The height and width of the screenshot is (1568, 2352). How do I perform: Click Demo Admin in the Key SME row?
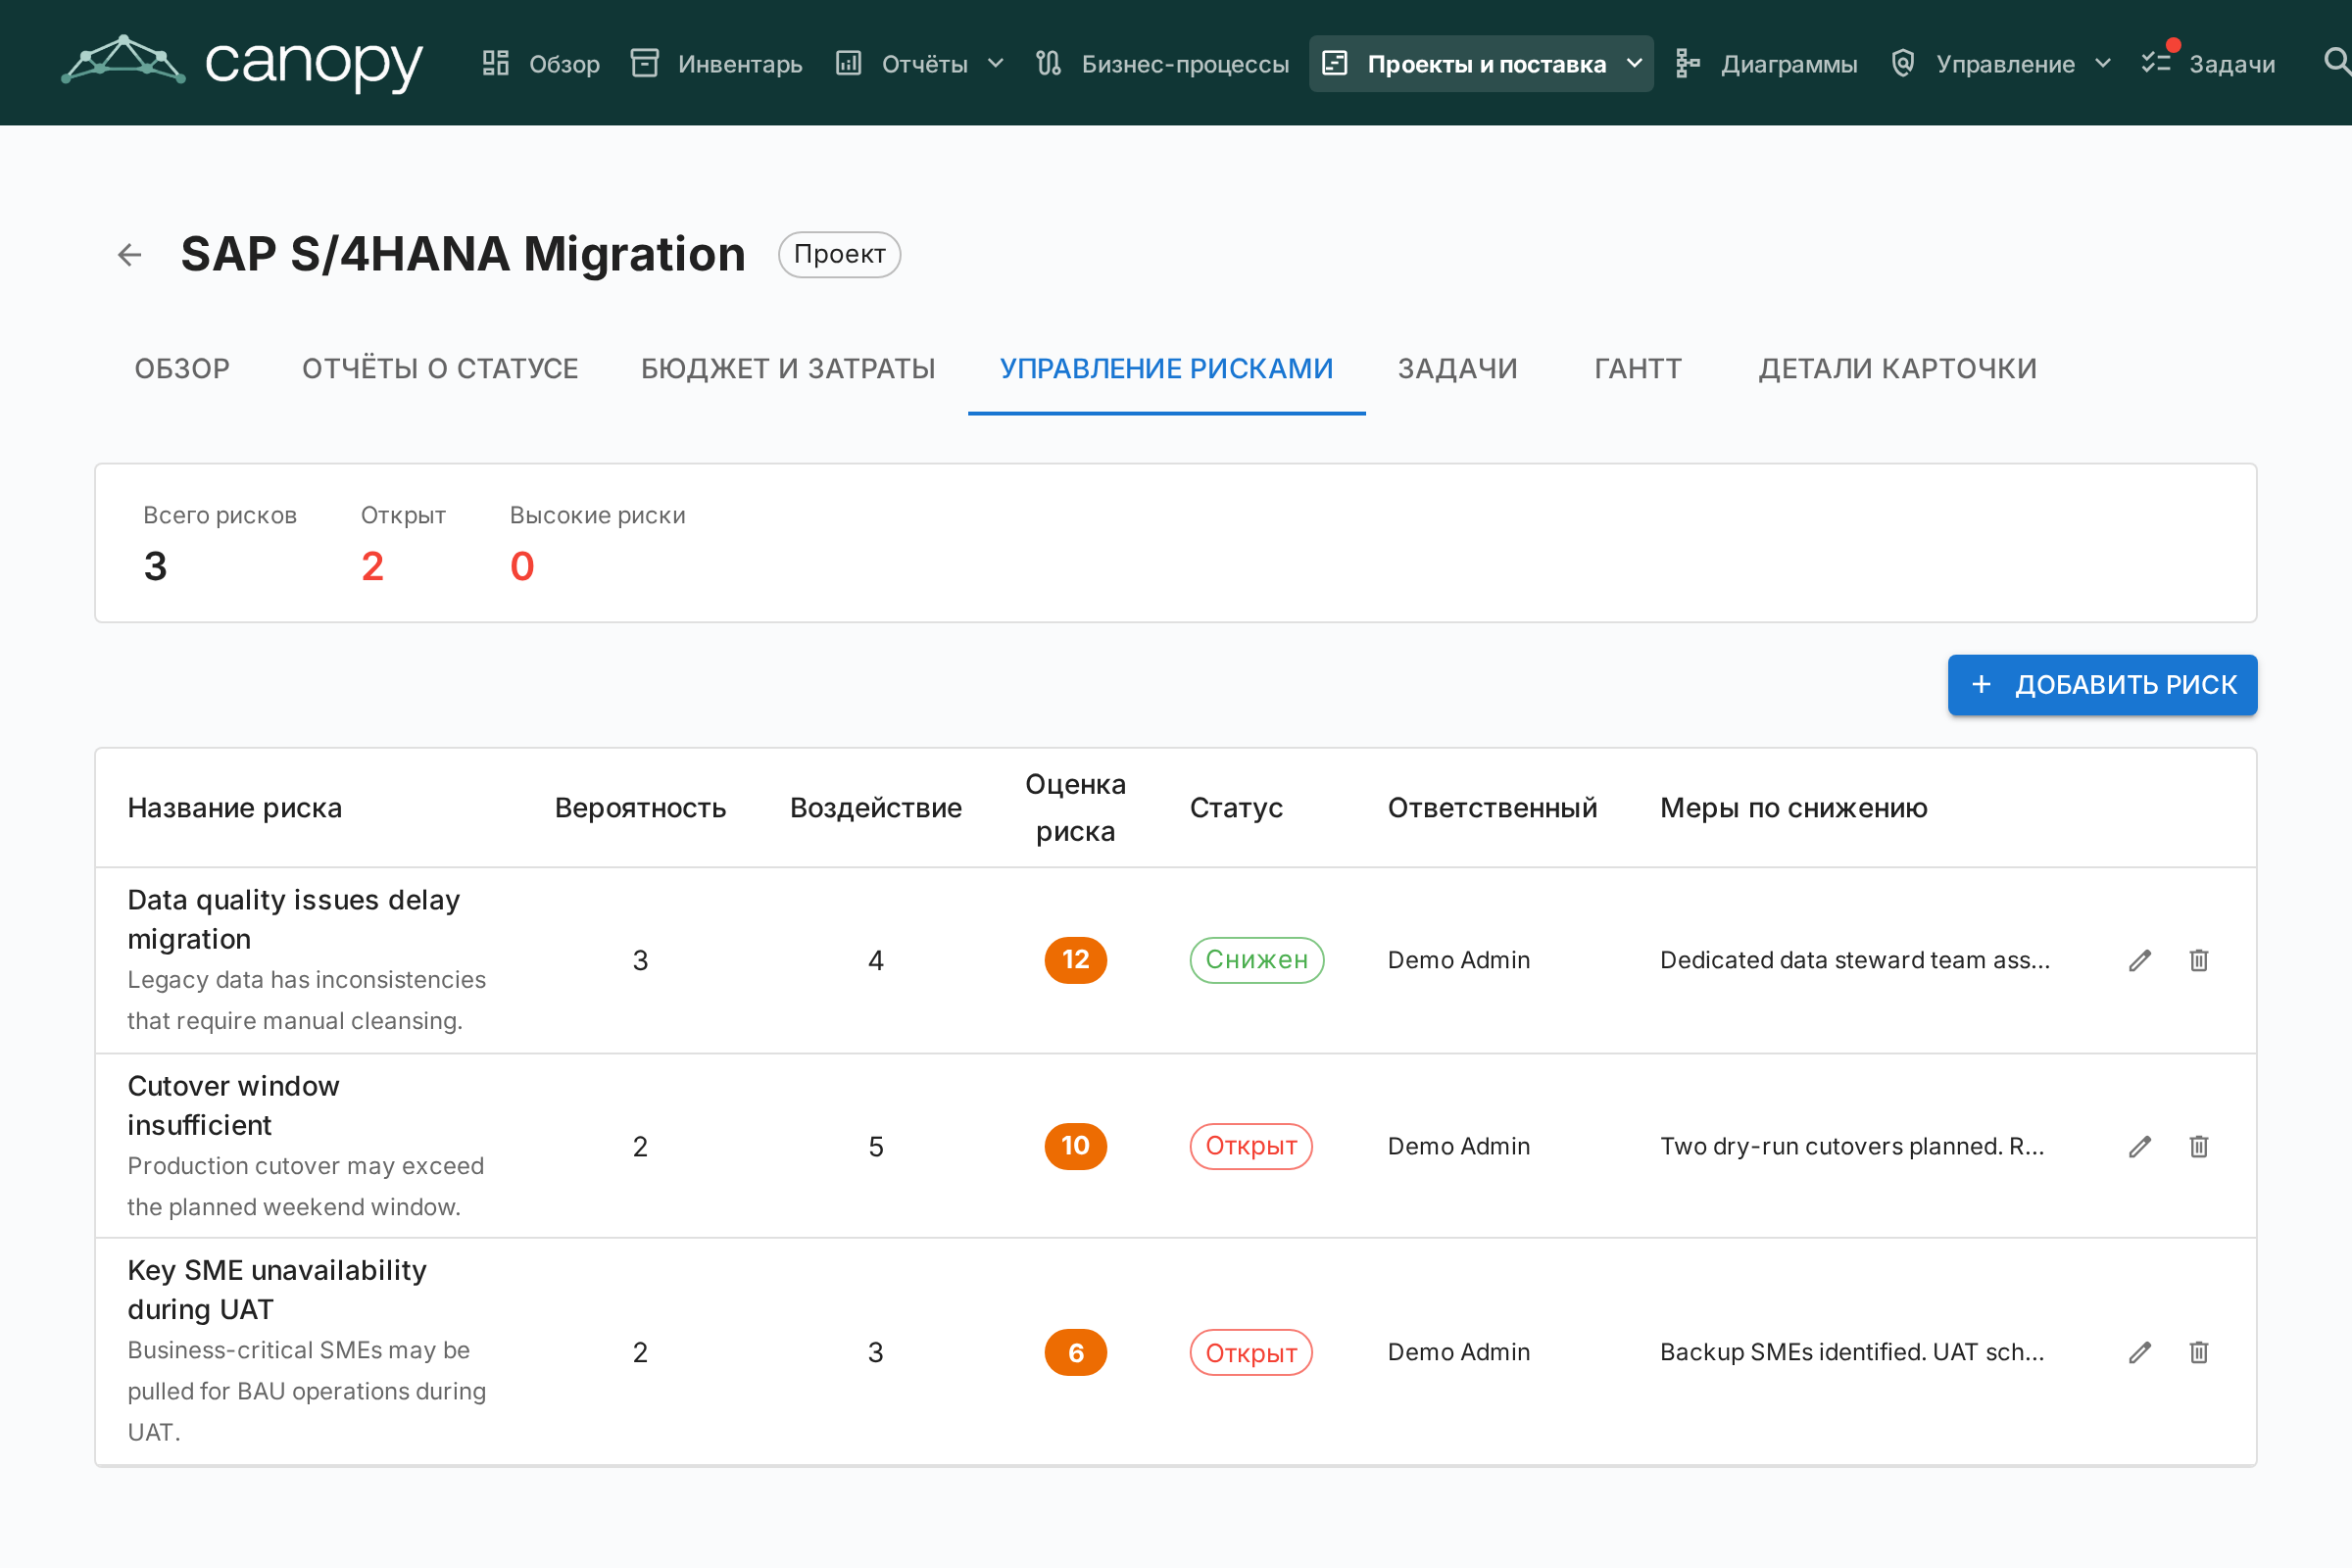point(1459,1352)
